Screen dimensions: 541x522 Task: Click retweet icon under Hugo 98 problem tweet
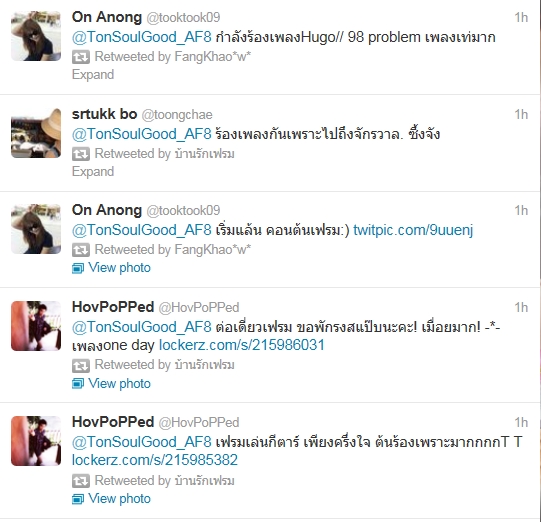[81, 57]
